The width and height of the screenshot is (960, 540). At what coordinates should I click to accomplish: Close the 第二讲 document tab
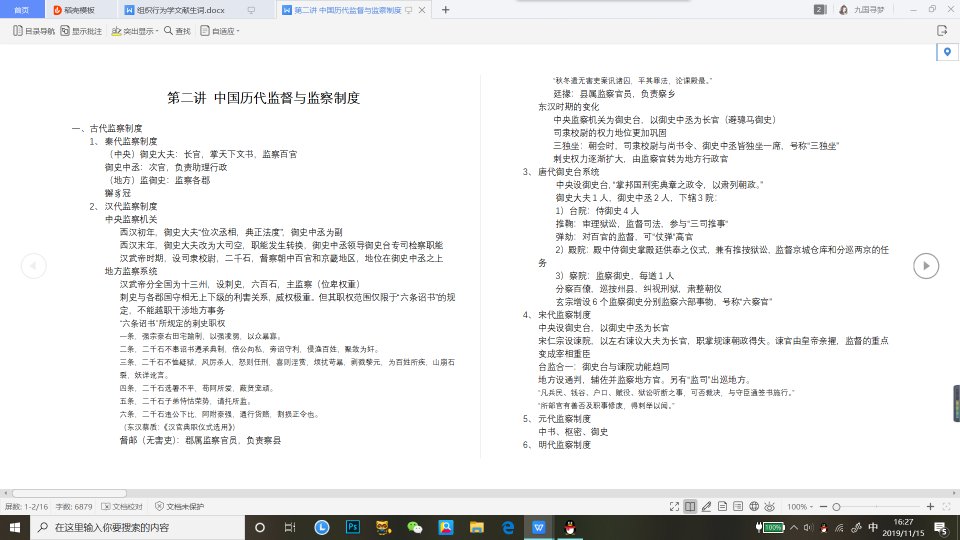point(422,10)
